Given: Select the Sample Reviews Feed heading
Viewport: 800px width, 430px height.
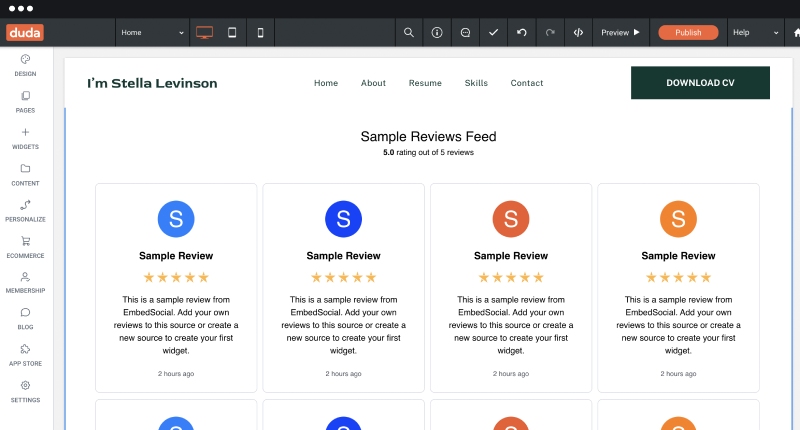Looking at the screenshot, I should (429, 137).
